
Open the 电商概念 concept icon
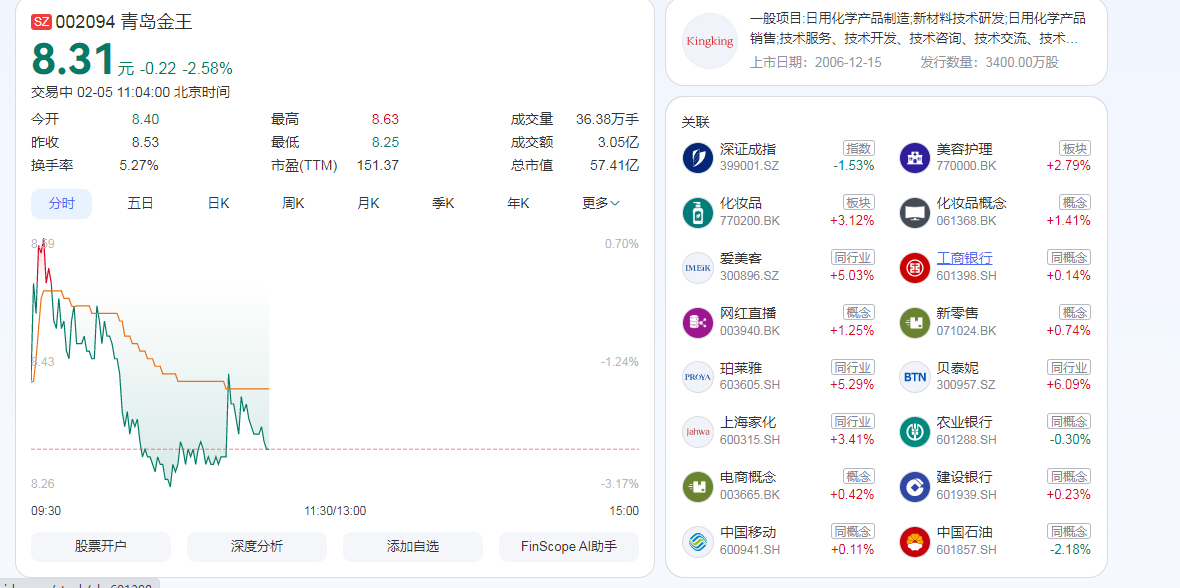(698, 487)
